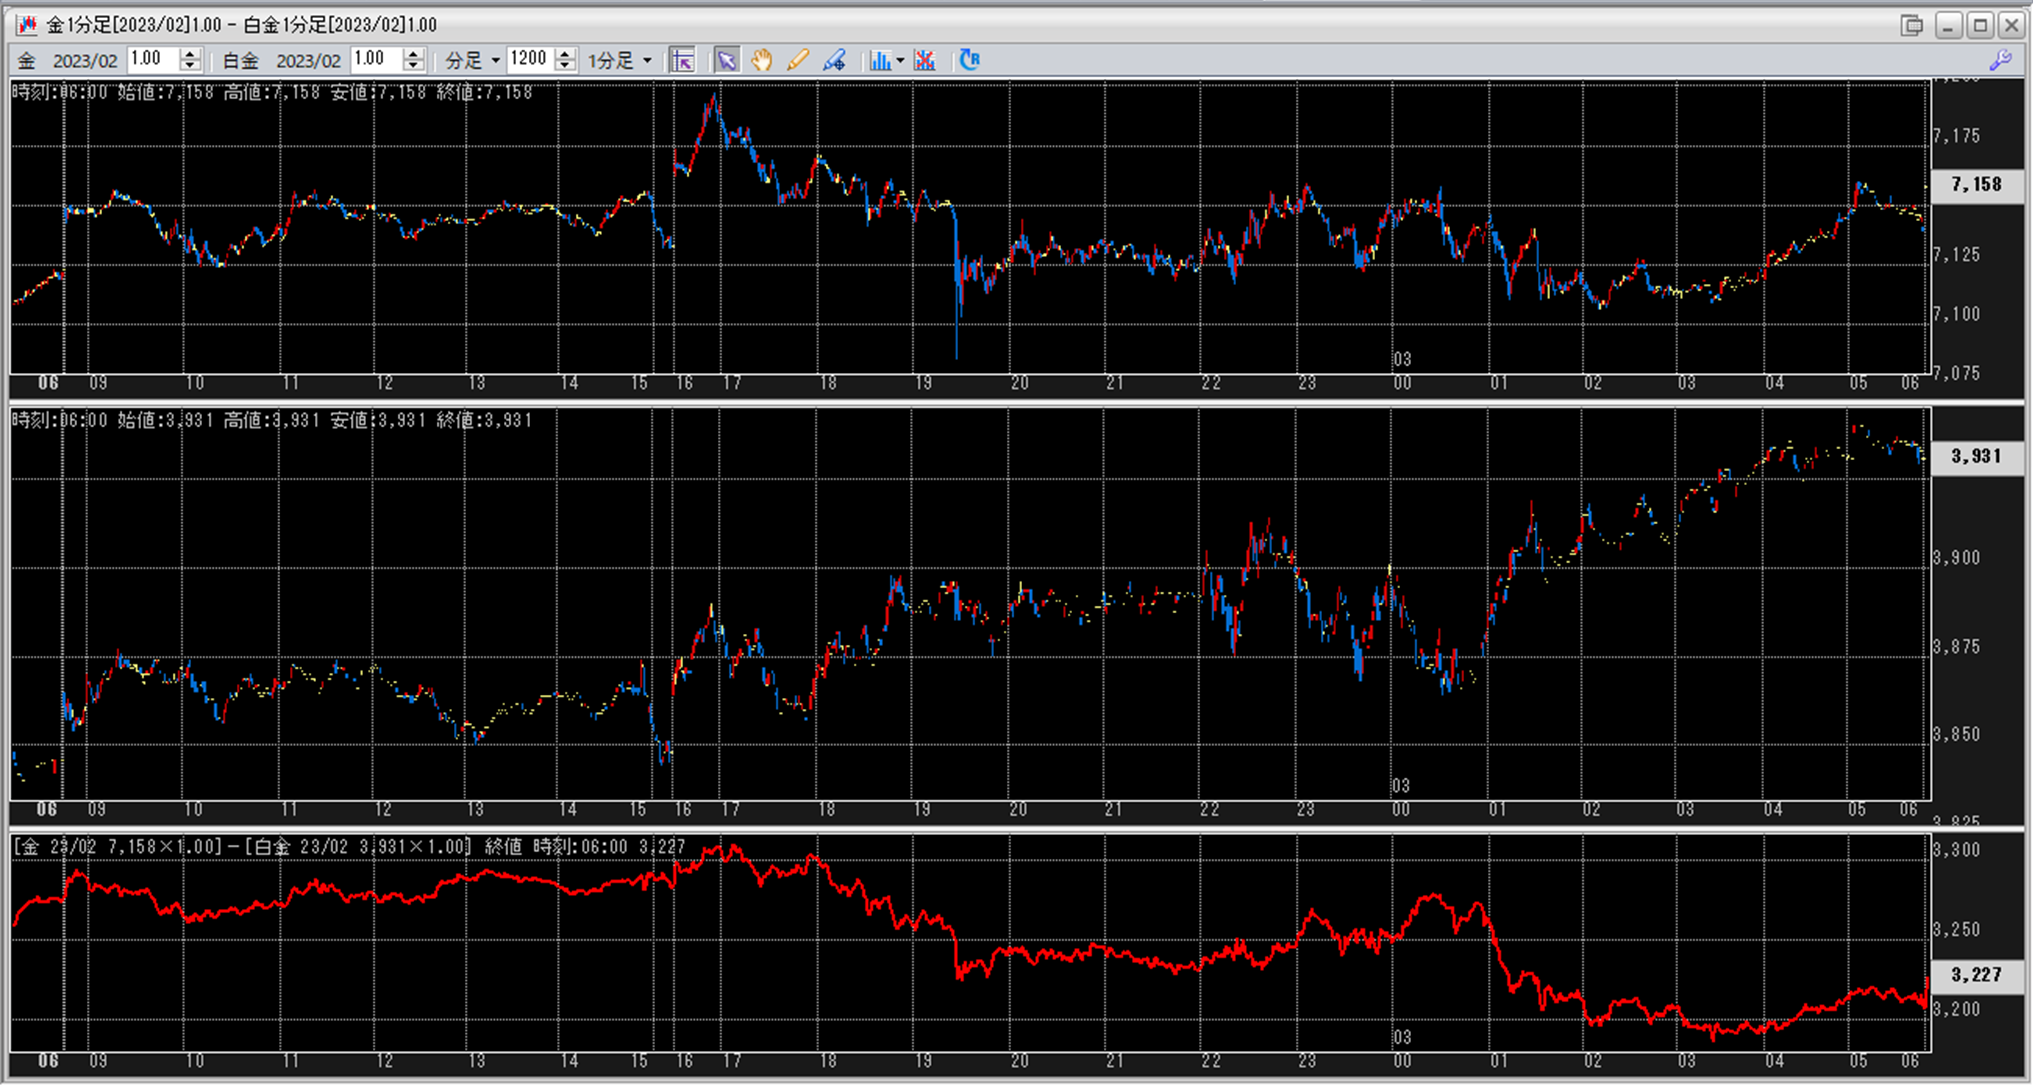2033x1086 pixels.
Task: Click the bar chart indicator icon
Action: tap(879, 60)
